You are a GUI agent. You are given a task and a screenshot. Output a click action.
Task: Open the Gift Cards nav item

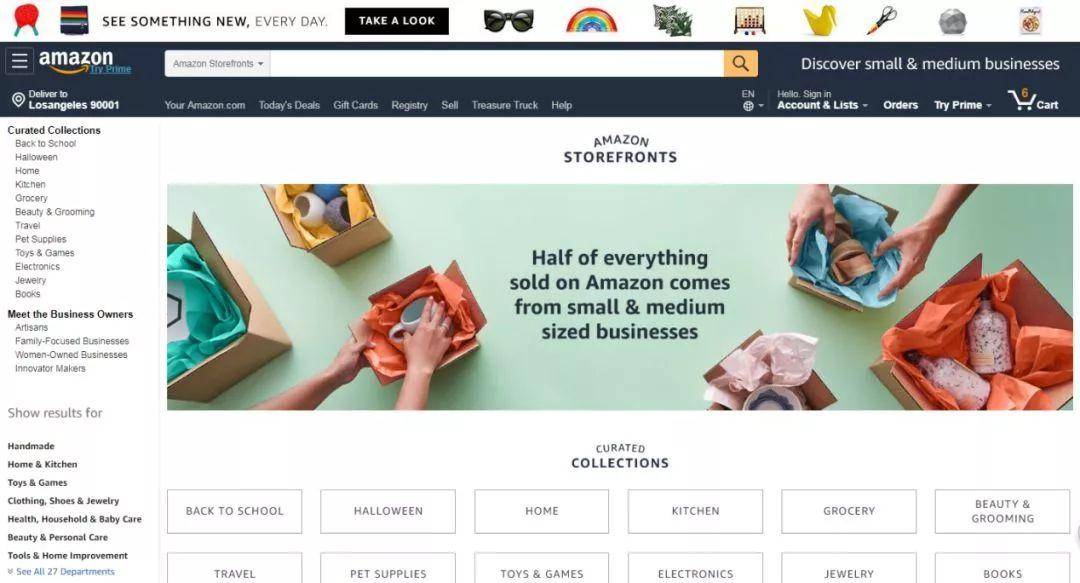click(355, 105)
